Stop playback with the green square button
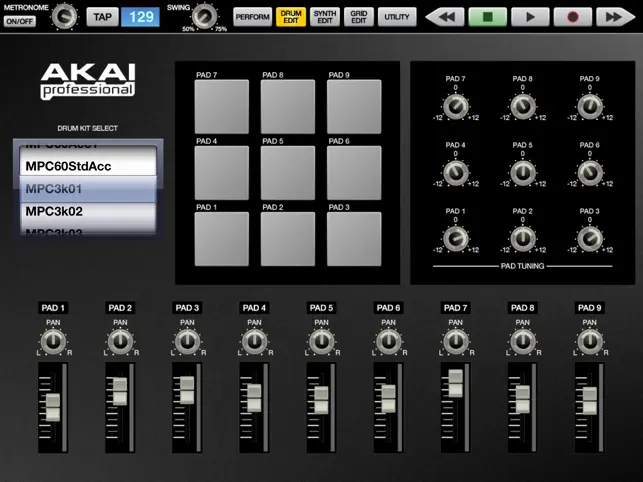 coord(488,17)
